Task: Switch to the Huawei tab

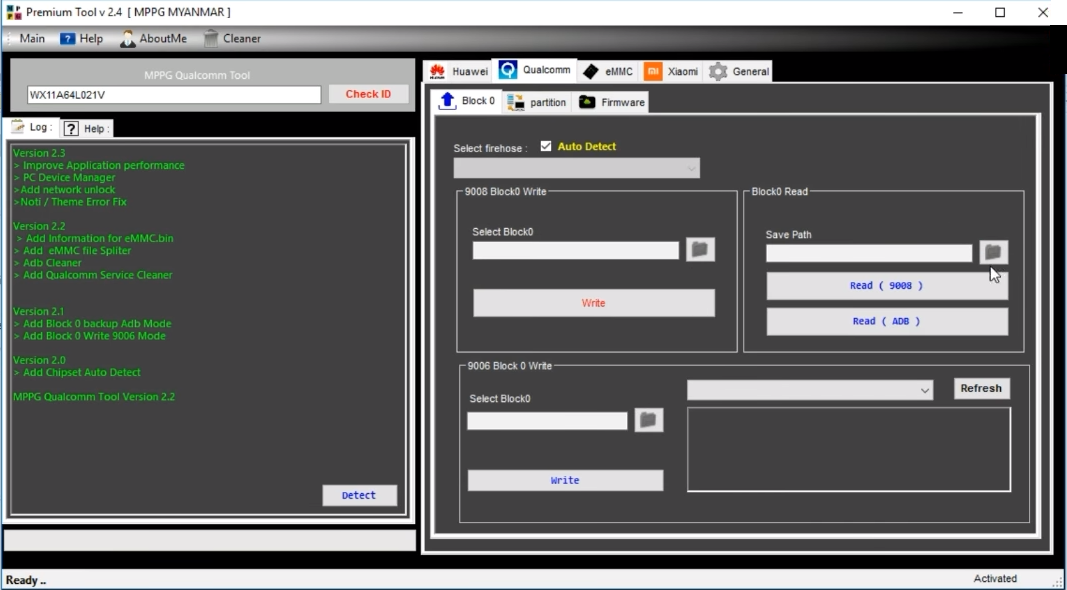Action: point(459,71)
